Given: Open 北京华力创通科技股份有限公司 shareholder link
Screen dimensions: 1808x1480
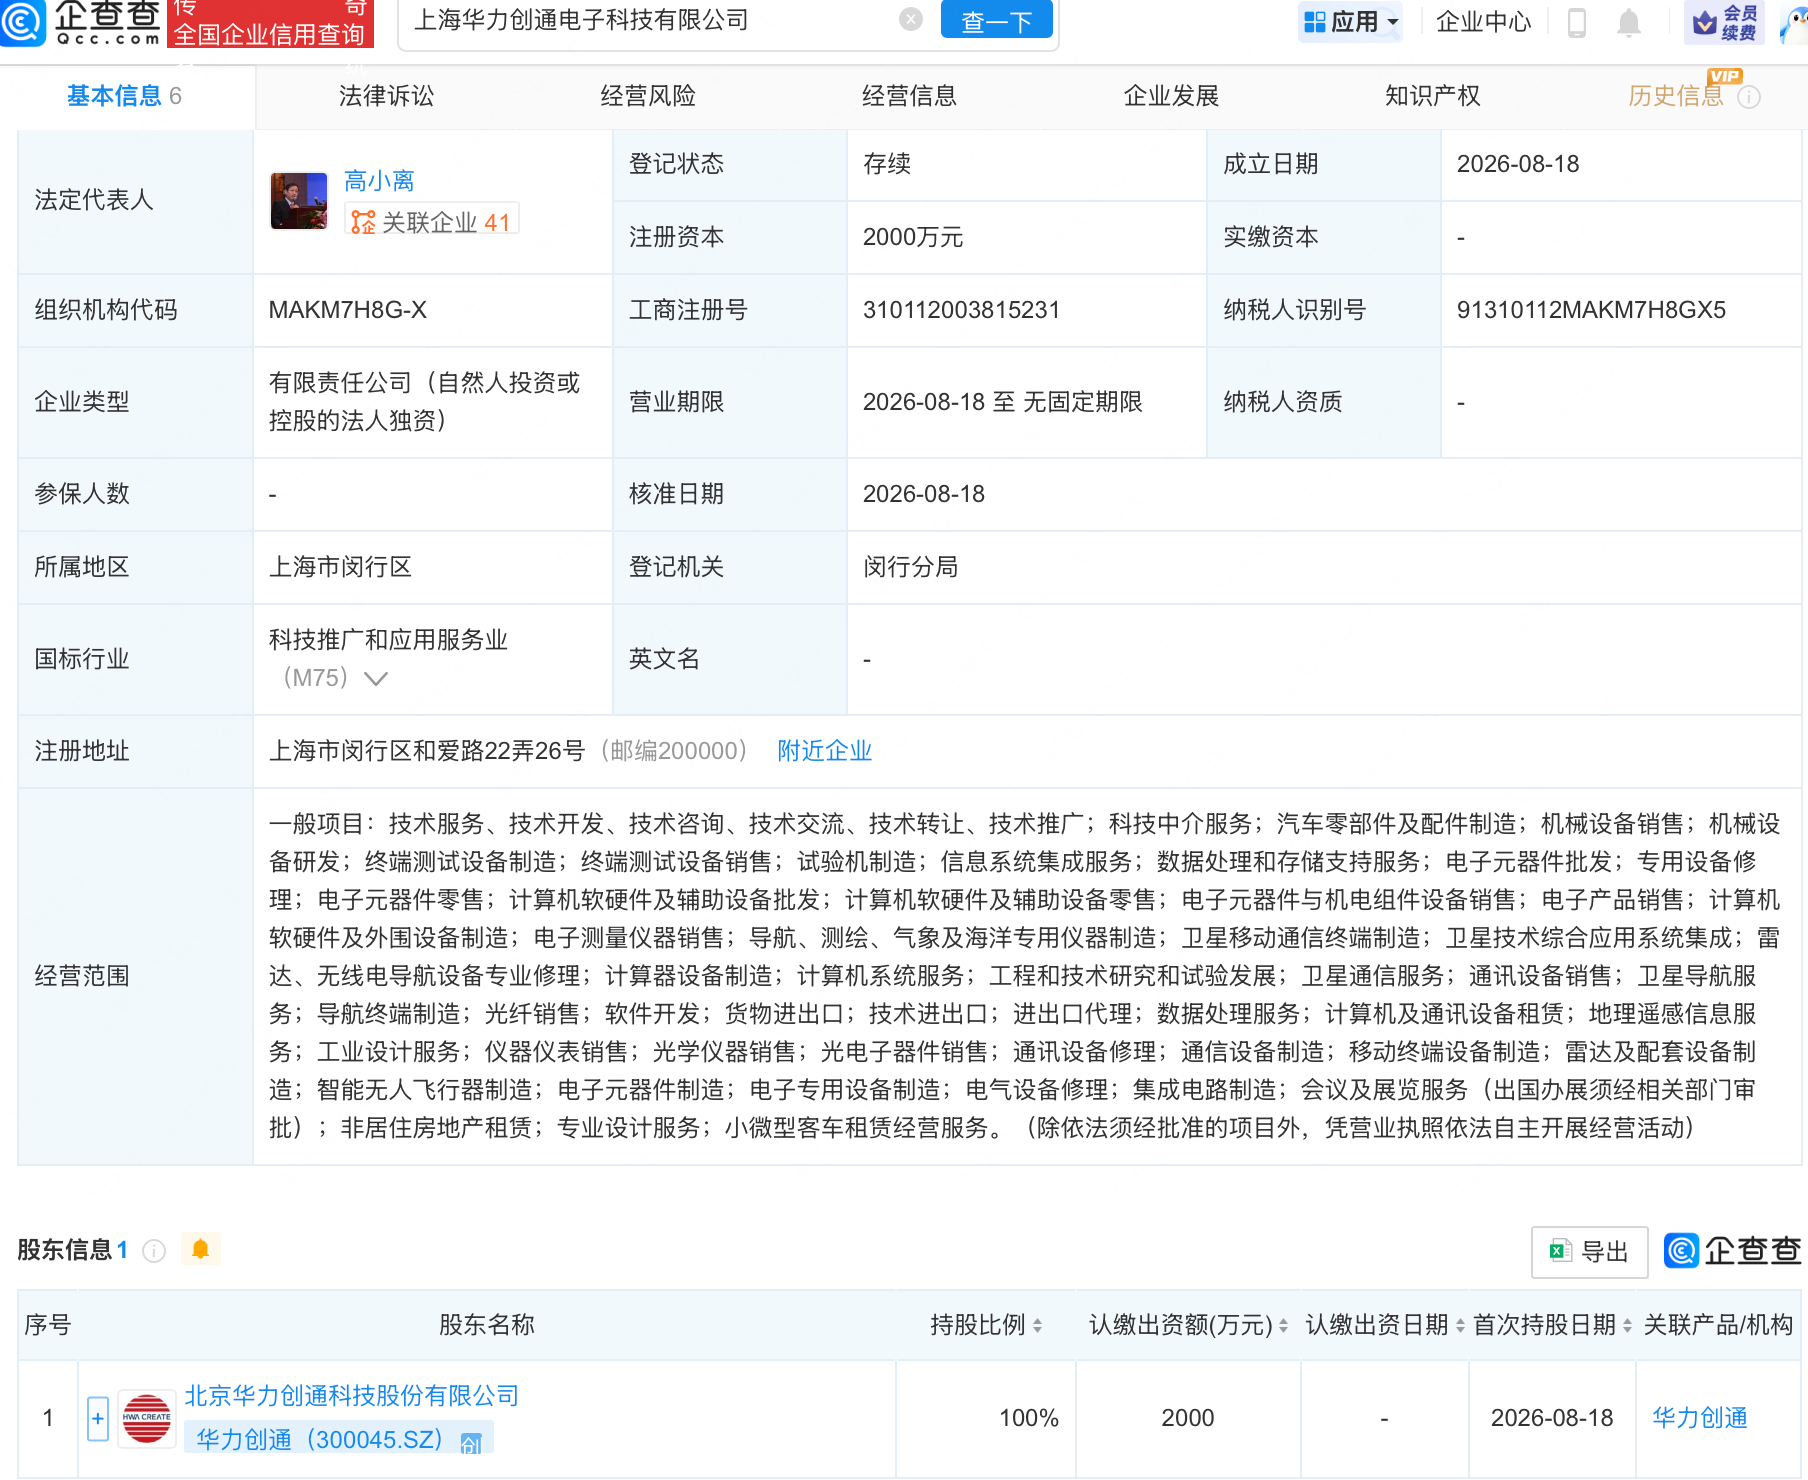Looking at the screenshot, I should 352,1396.
